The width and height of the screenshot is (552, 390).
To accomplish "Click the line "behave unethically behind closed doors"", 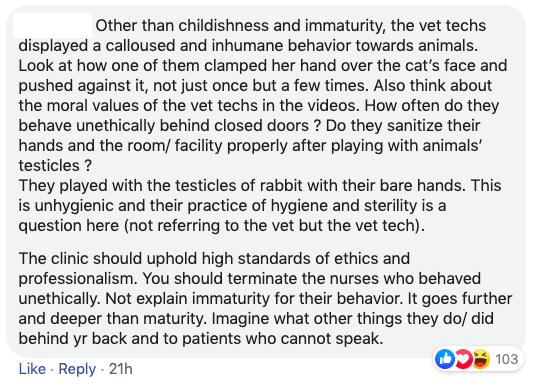I will pos(249,126).
